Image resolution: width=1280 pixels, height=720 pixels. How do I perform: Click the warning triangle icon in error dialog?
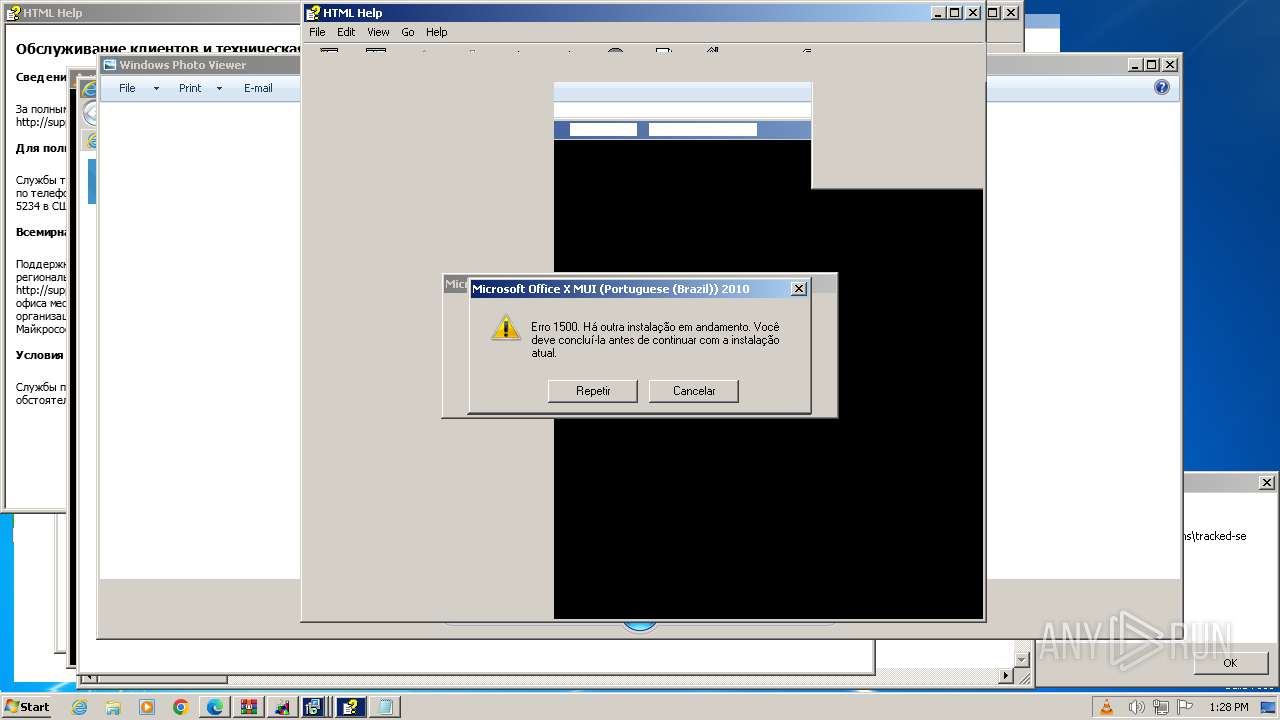click(x=506, y=327)
